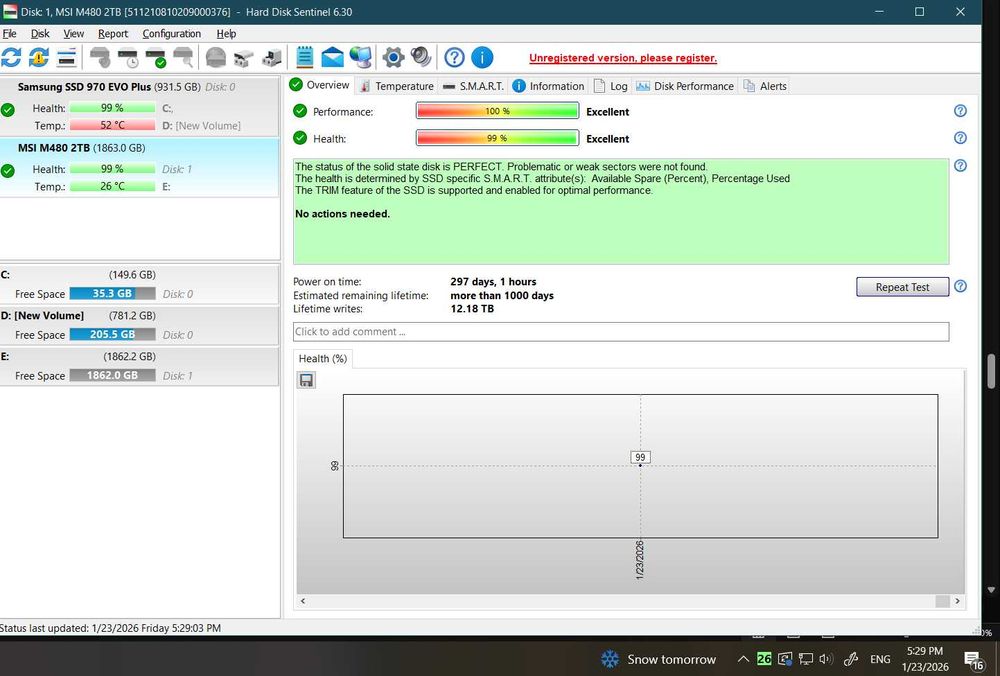Click the Snow tomorrow weather taskbar widget
Viewport: 1000px width, 676px height.
pyautogui.click(x=658, y=659)
